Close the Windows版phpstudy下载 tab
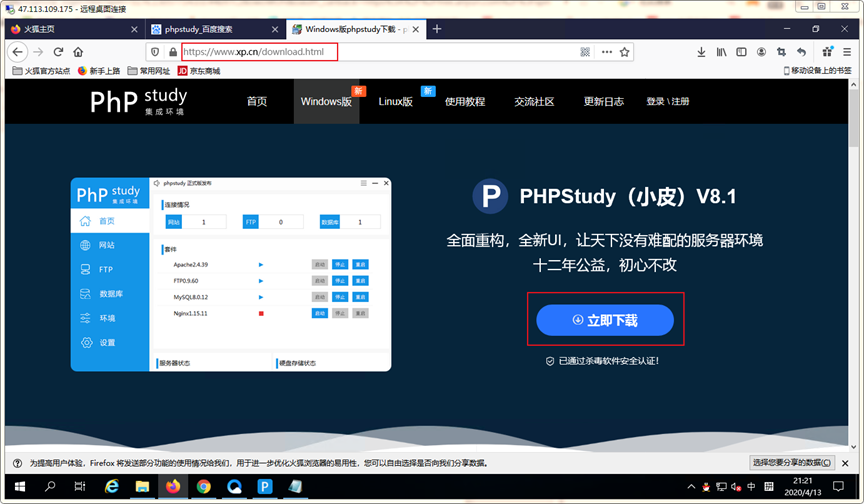Viewport: 864px width, 504px height. coord(416,29)
